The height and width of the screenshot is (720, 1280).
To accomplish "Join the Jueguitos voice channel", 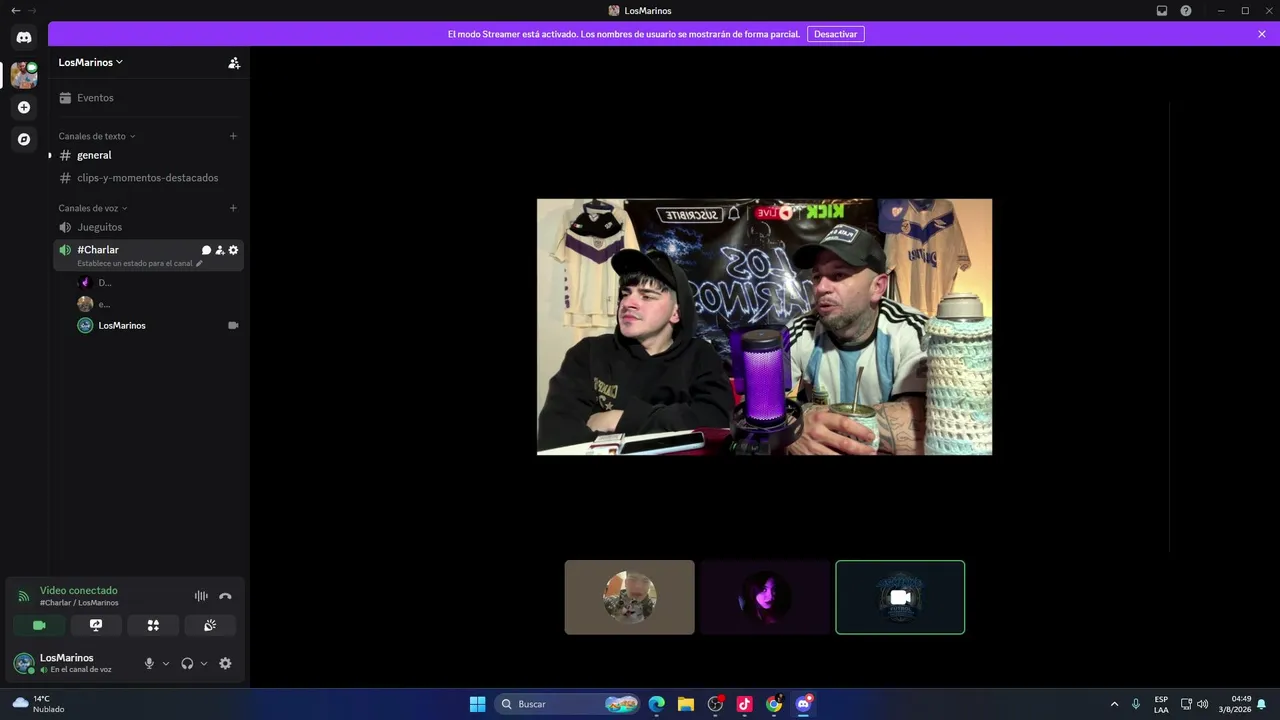I will pos(148,227).
